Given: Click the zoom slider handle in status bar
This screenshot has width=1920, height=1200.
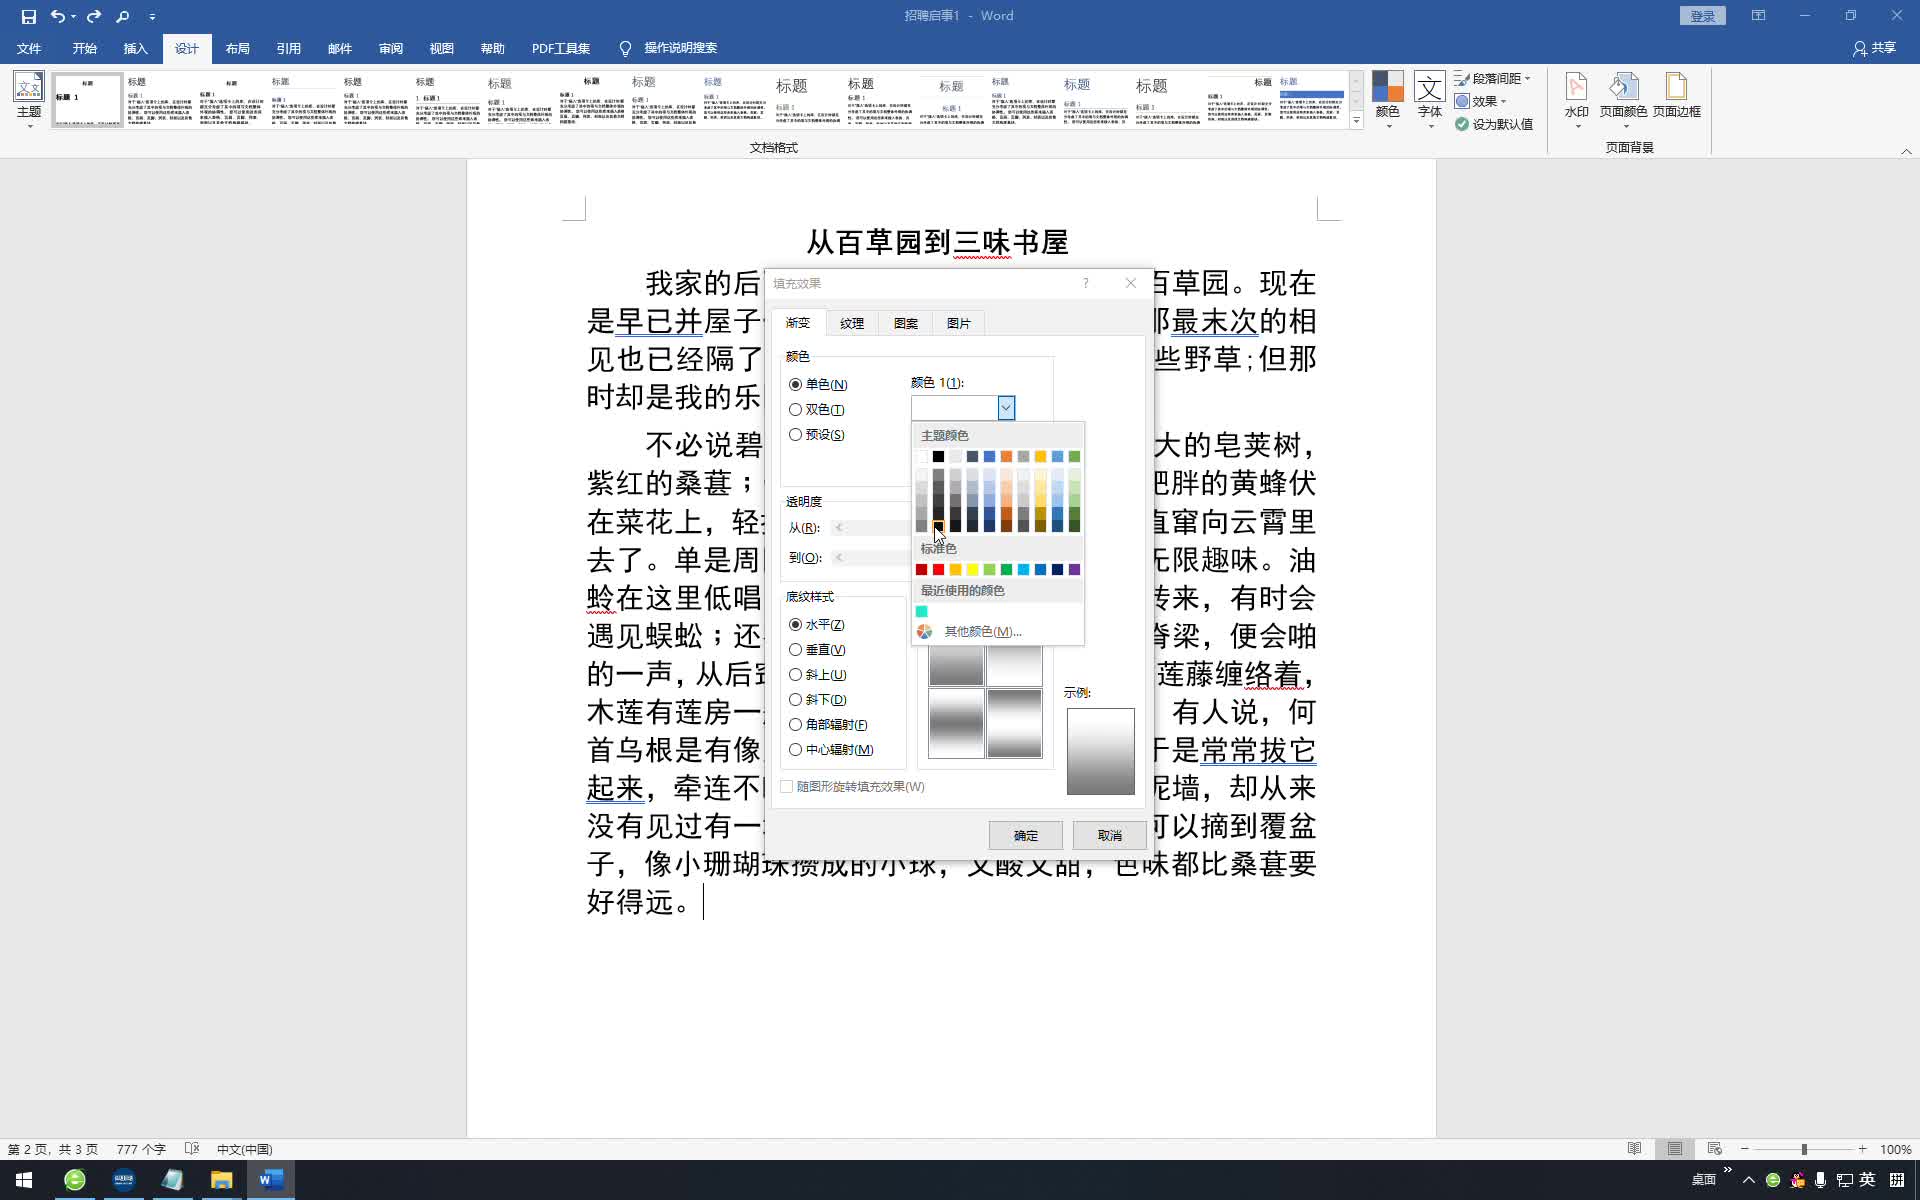Looking at the screenshot, I should pos(1804,1149).
